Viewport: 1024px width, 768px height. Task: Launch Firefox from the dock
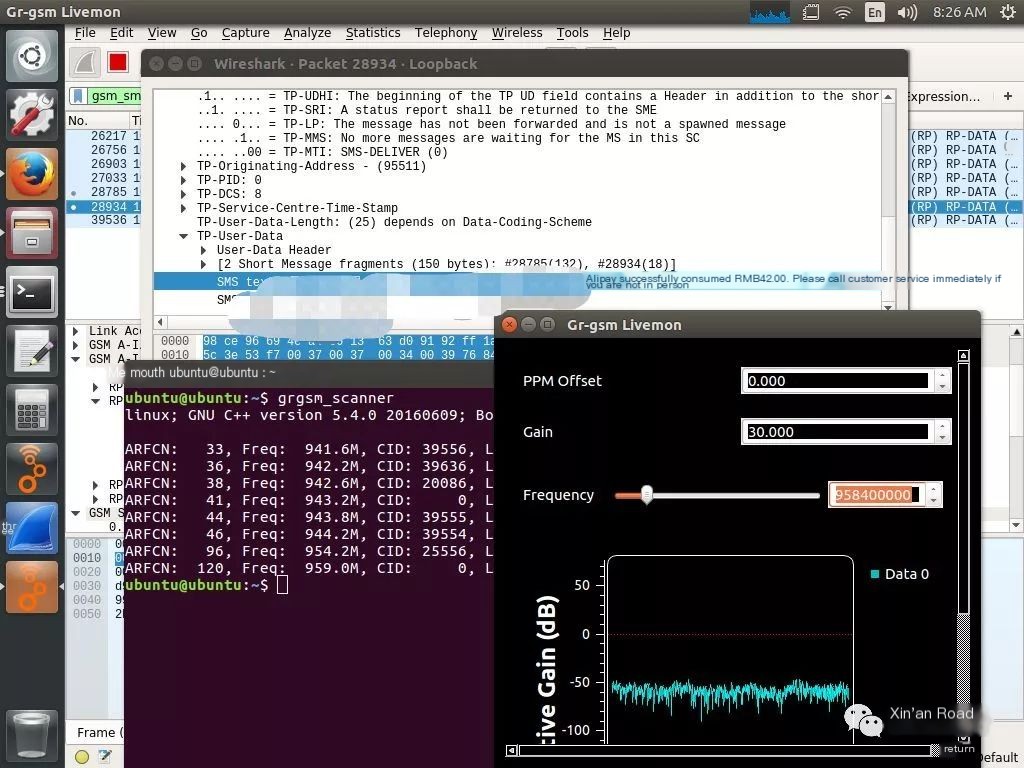pyautogui.click(x=31, y=174)
